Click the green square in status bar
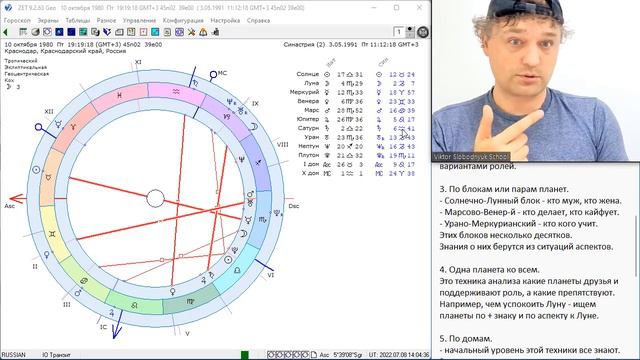 coord(244,355)
